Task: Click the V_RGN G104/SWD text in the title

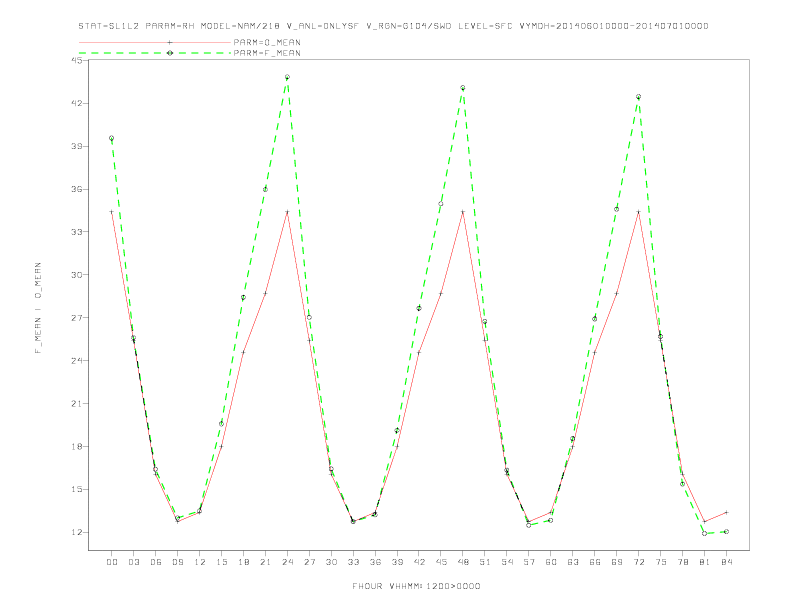Action: tap(409, 26)
